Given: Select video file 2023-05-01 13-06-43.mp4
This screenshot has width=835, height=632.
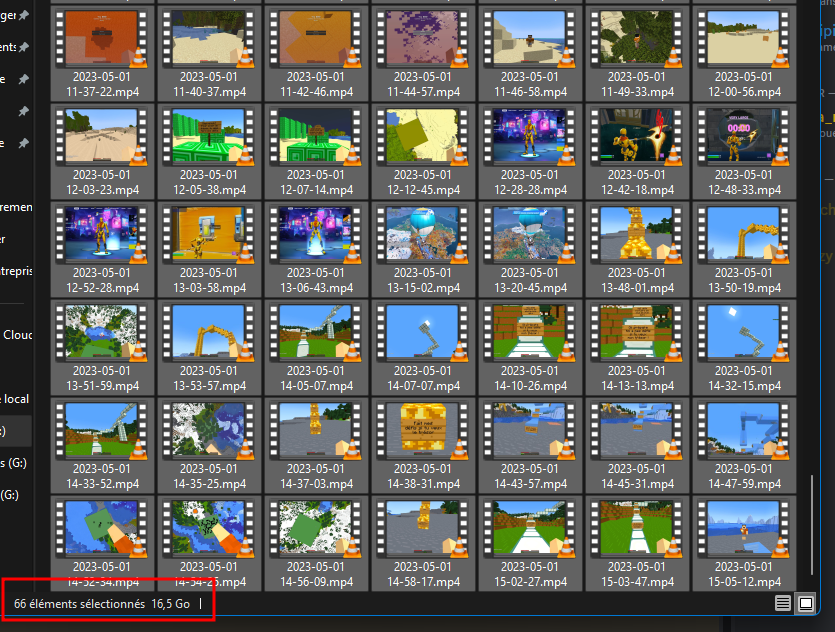Looking at the screenshot, I should coord(316,249).
